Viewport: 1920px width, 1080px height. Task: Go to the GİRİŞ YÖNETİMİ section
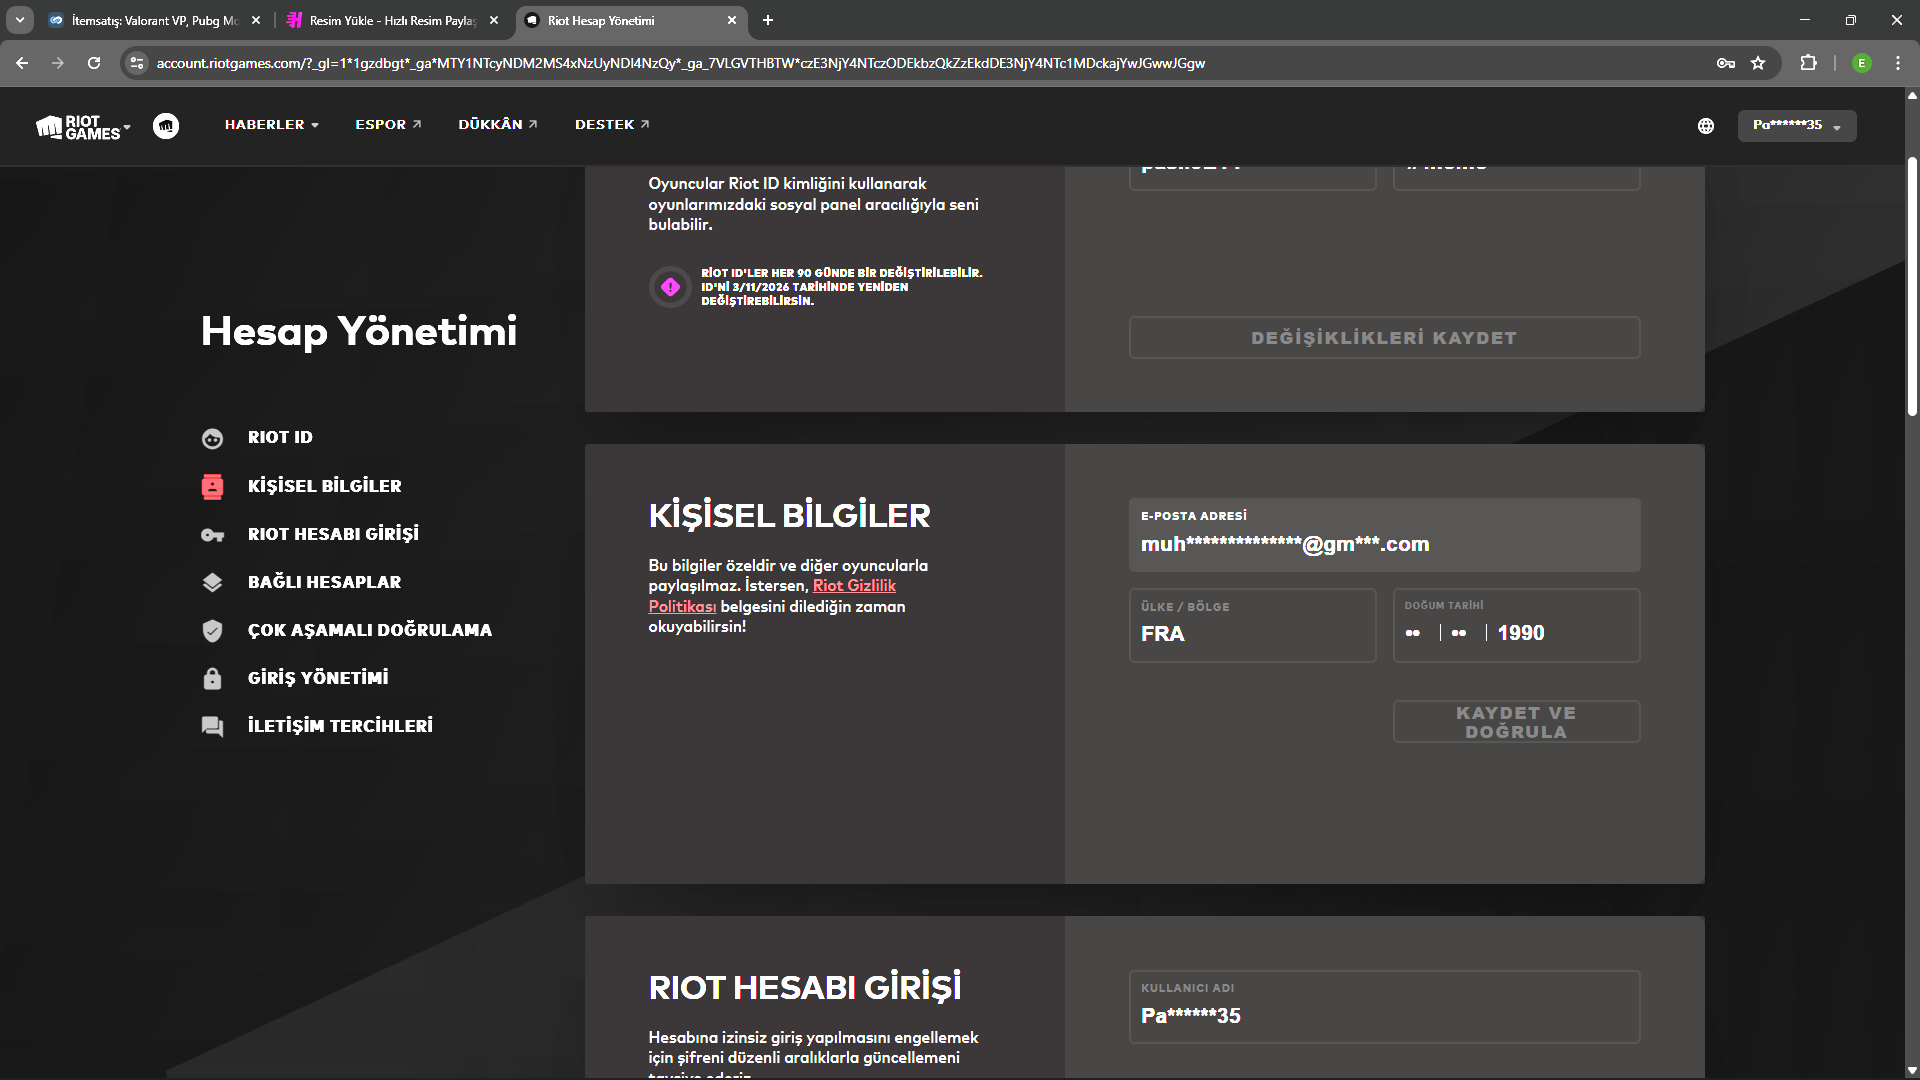click(x=318, y=678)
